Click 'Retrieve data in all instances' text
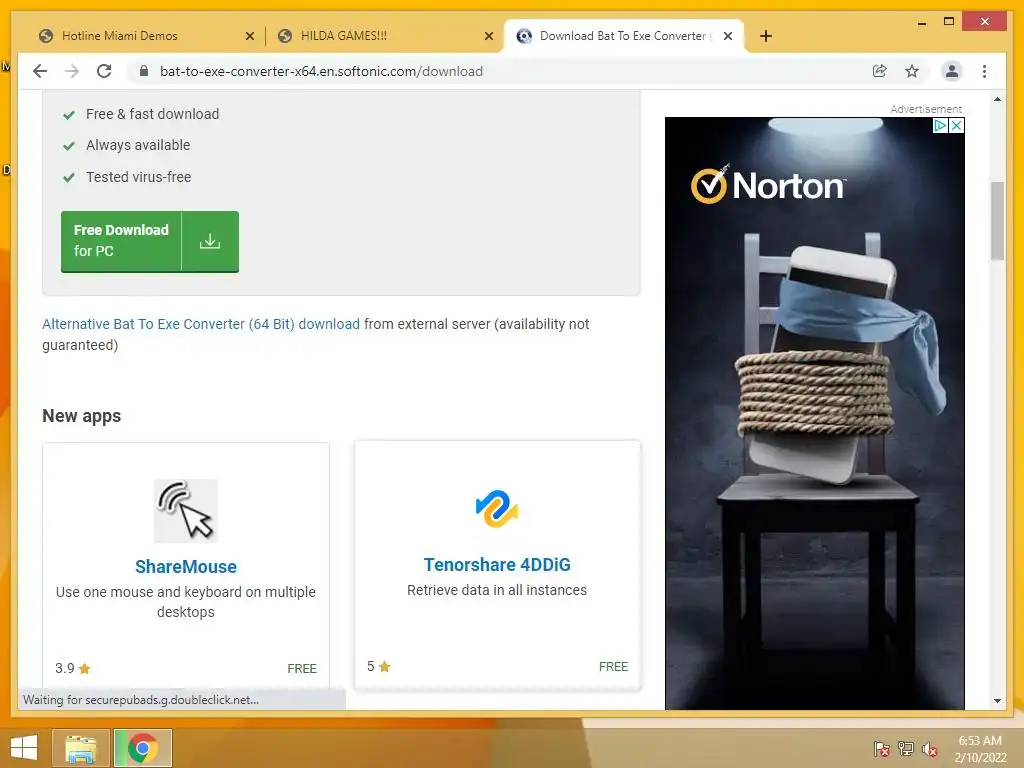Viewport: 1024px width, 768px height. 497,590
